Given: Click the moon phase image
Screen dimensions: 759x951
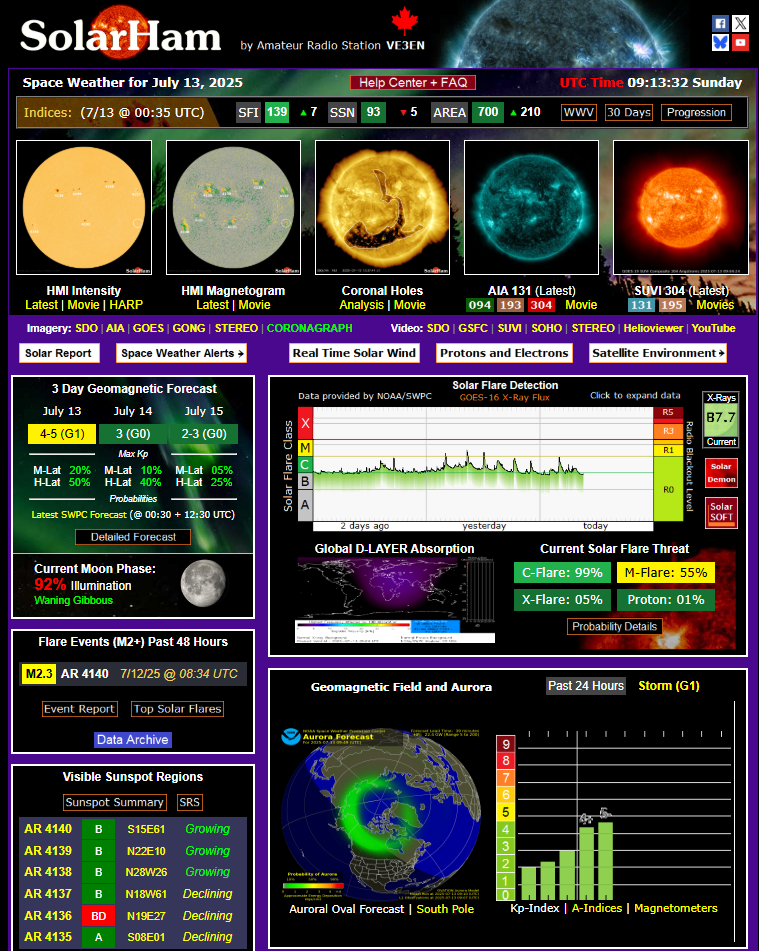Looking at the screenshot, I should [x=203, y=583].
